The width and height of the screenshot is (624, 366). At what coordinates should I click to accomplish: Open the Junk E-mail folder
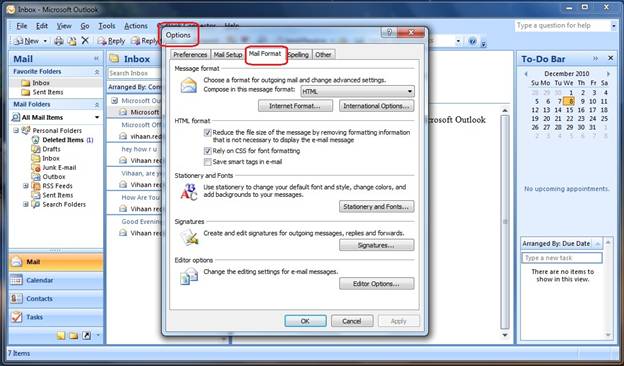pyautogui.click(x=59, y=167)
